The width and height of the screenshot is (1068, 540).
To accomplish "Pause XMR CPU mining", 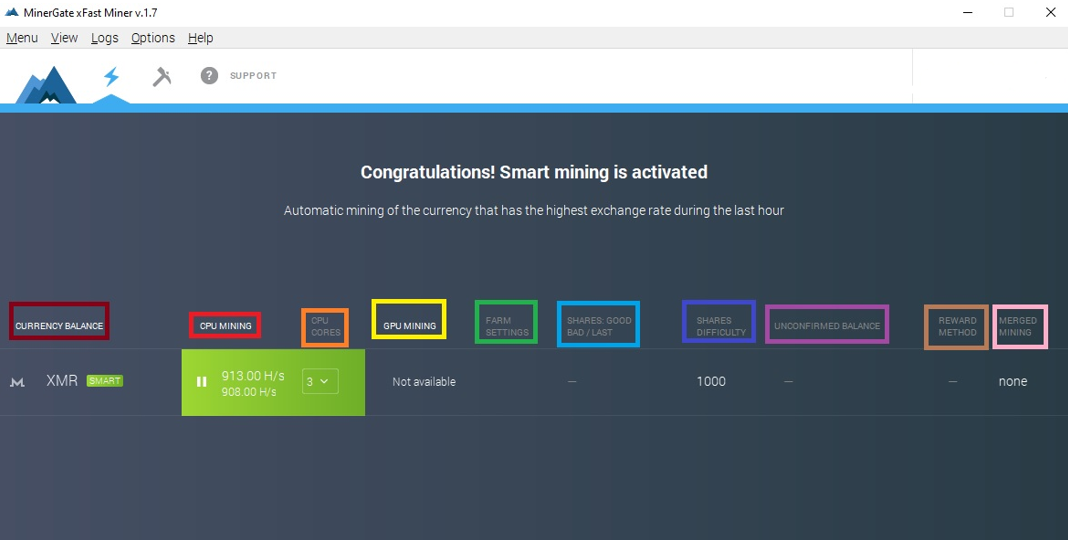I will pyautogui.click(x=201, y=381).
